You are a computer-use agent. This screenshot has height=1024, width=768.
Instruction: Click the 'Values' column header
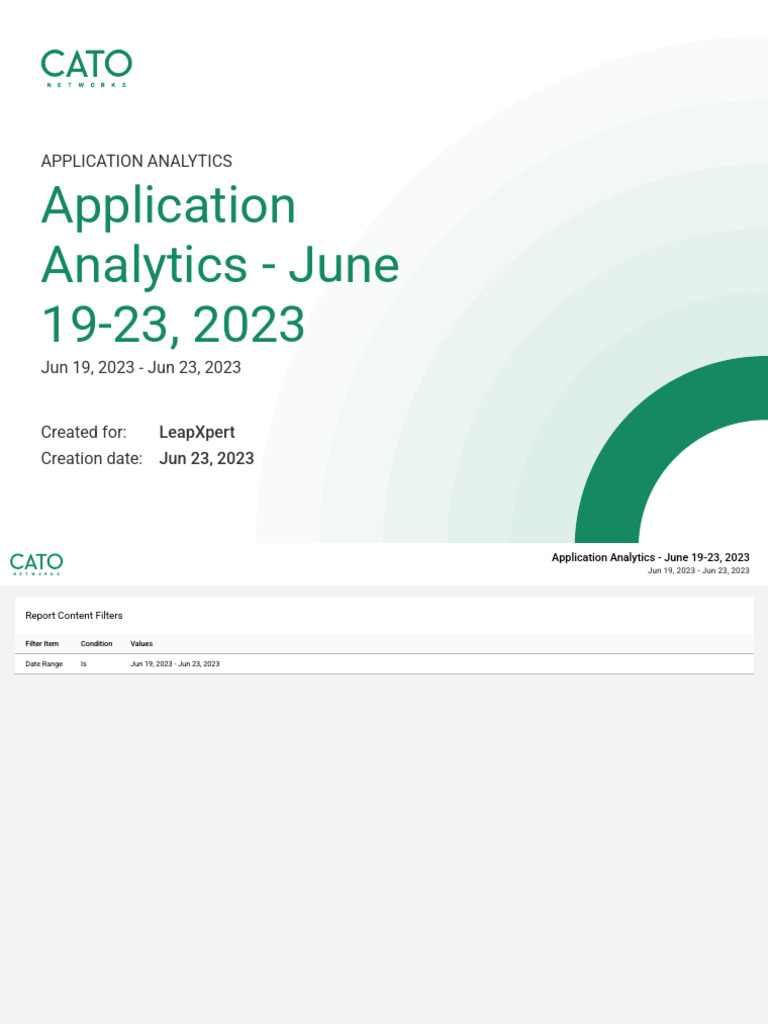click(142, 643)
